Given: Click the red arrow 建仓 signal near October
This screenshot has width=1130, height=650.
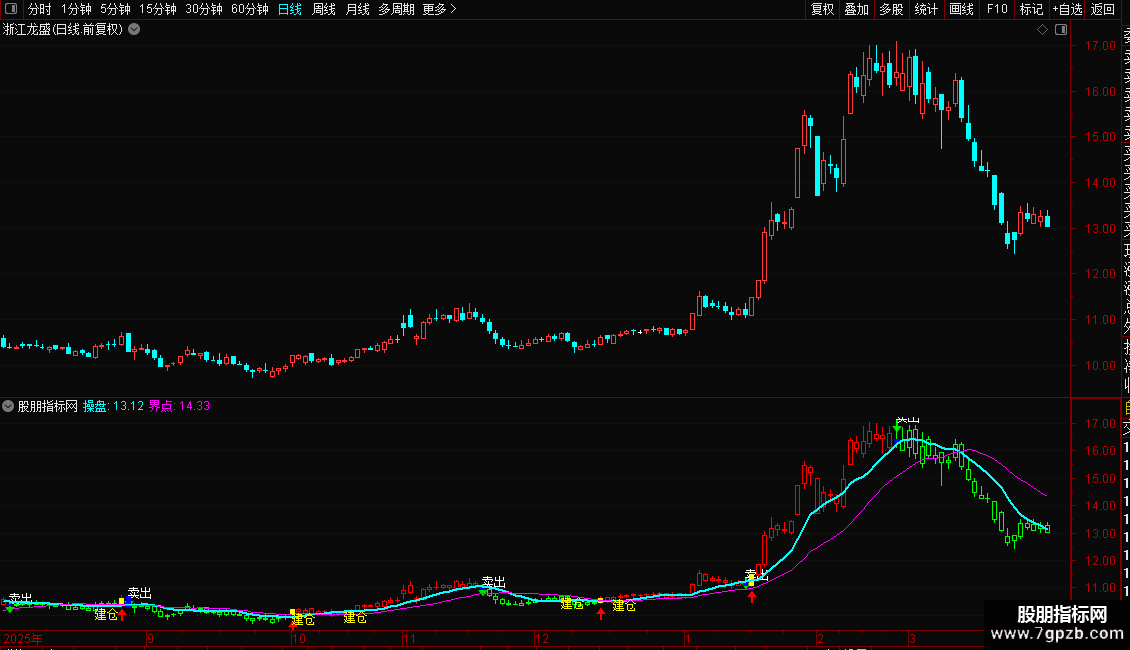Looking at the screenshot, I should click(293, 623).
